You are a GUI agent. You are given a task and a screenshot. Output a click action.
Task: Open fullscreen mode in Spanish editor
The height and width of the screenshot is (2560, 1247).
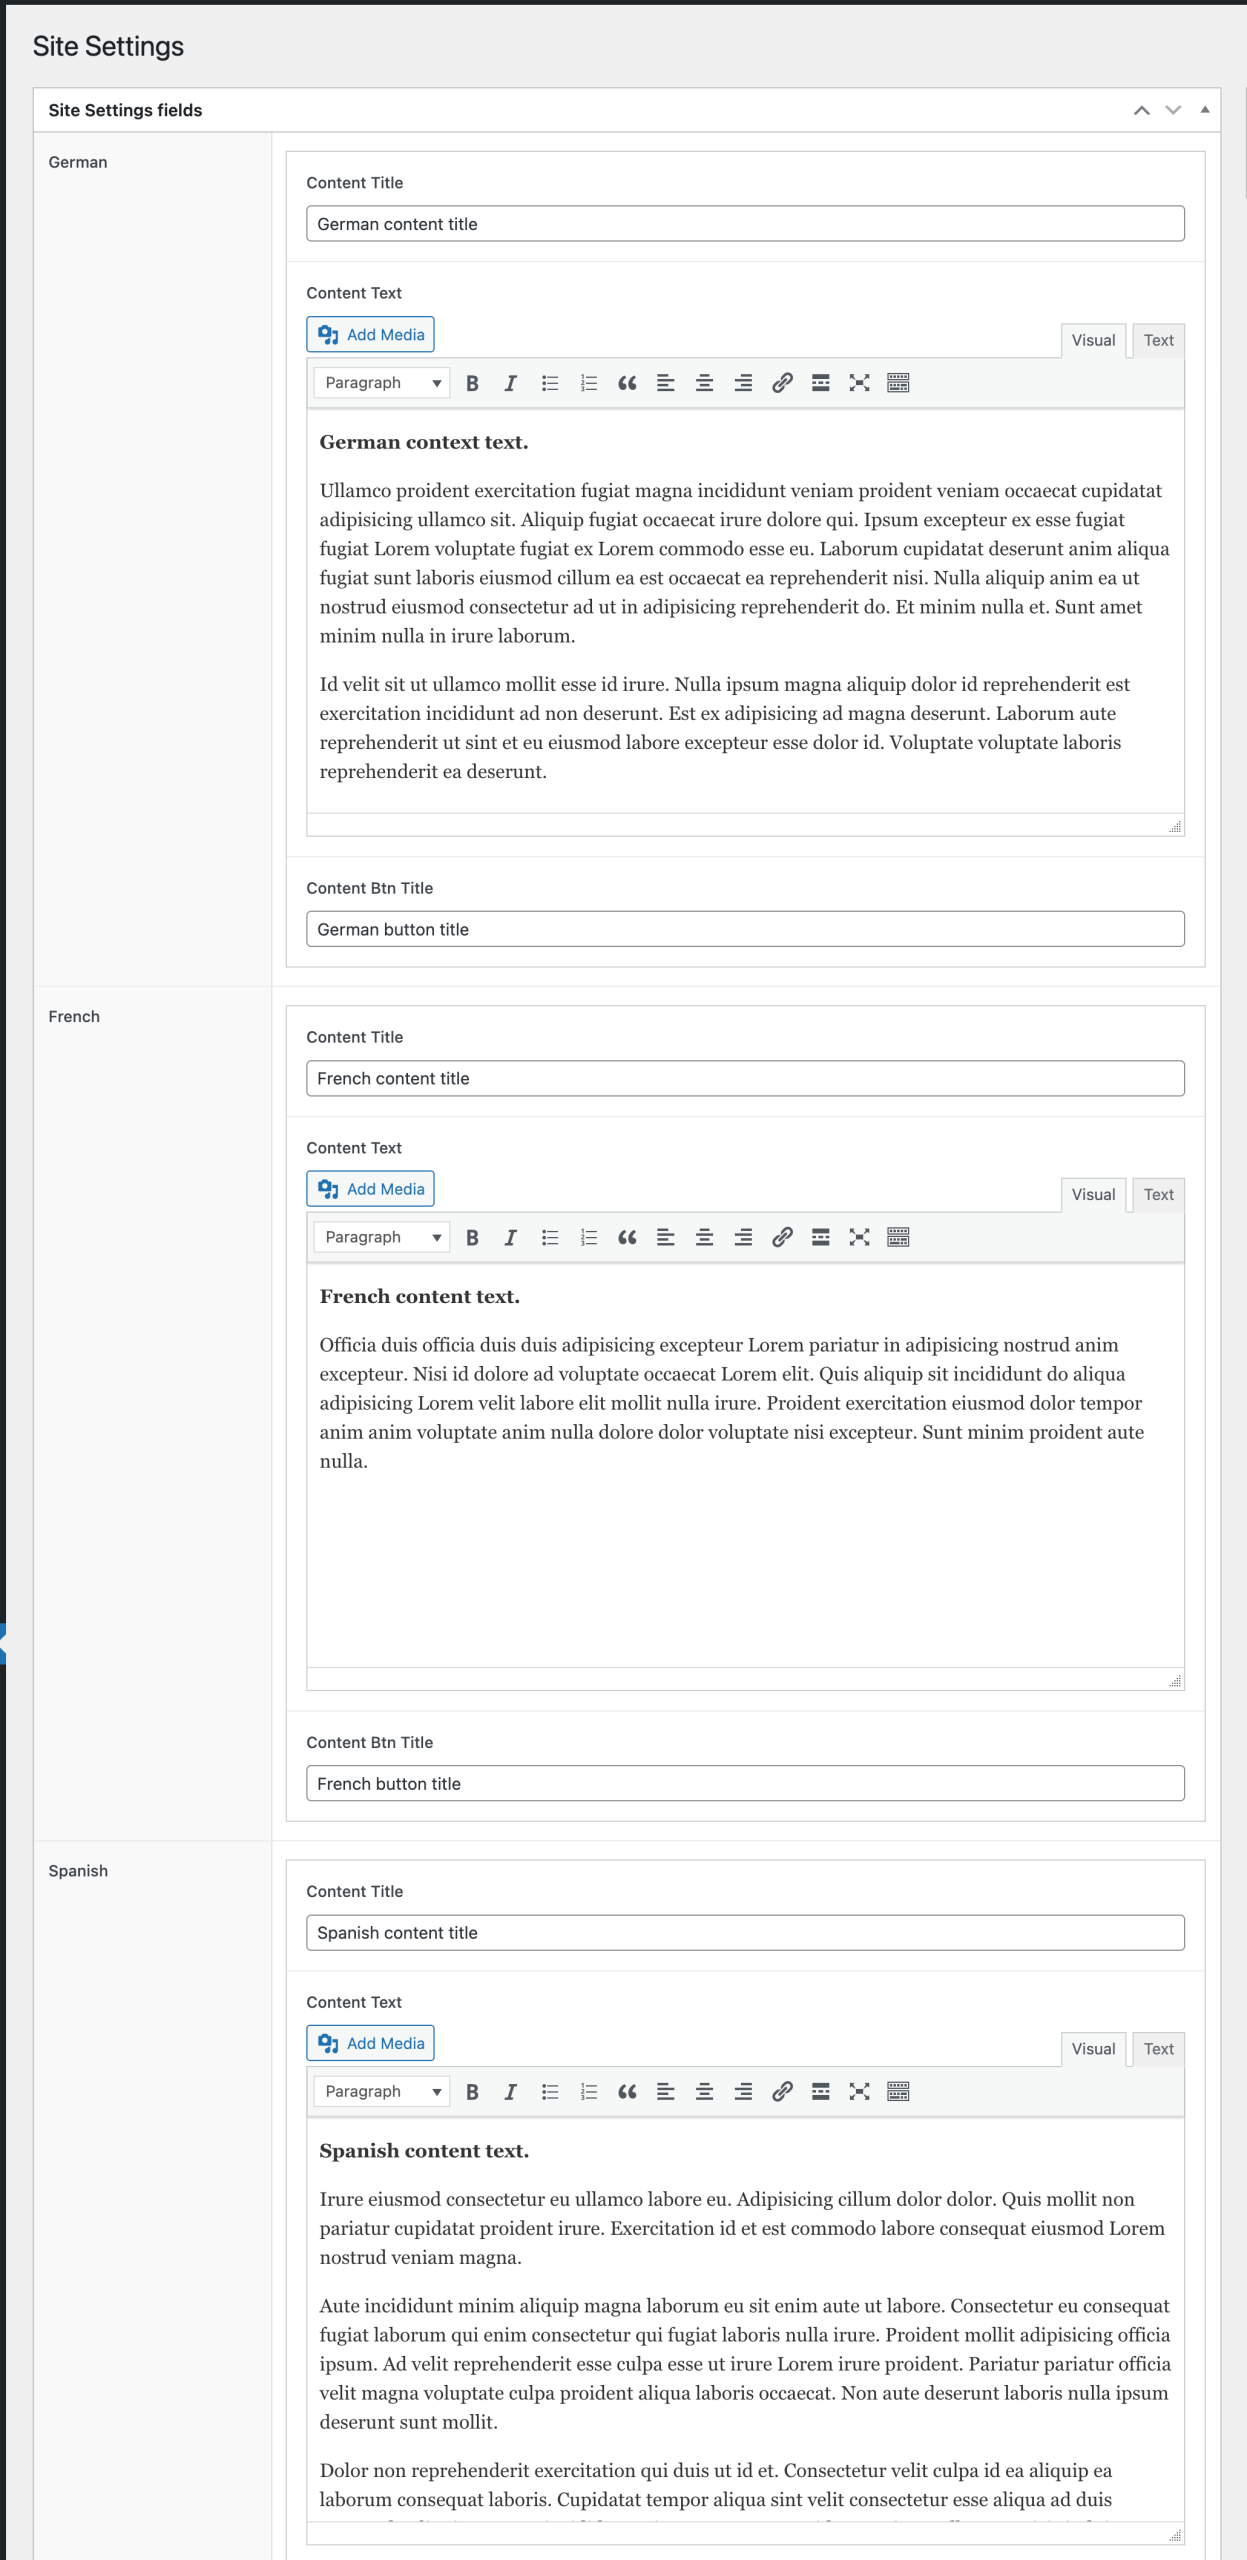point(859,2091)
